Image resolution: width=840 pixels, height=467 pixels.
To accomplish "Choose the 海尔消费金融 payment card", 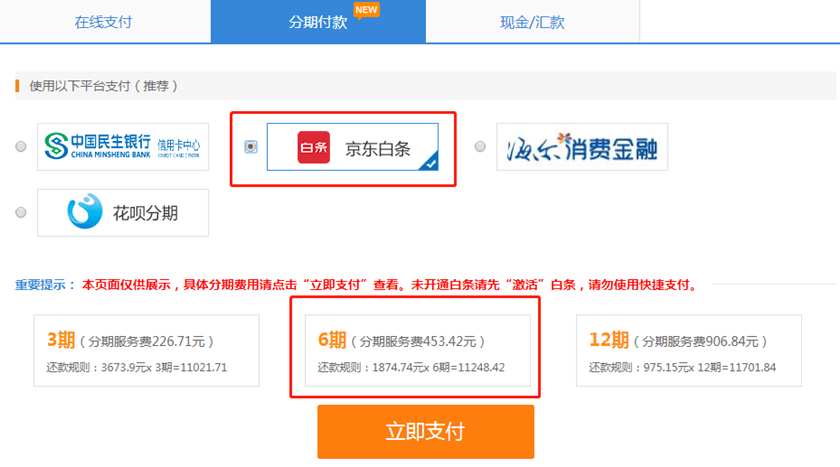I will coord(582,147).
